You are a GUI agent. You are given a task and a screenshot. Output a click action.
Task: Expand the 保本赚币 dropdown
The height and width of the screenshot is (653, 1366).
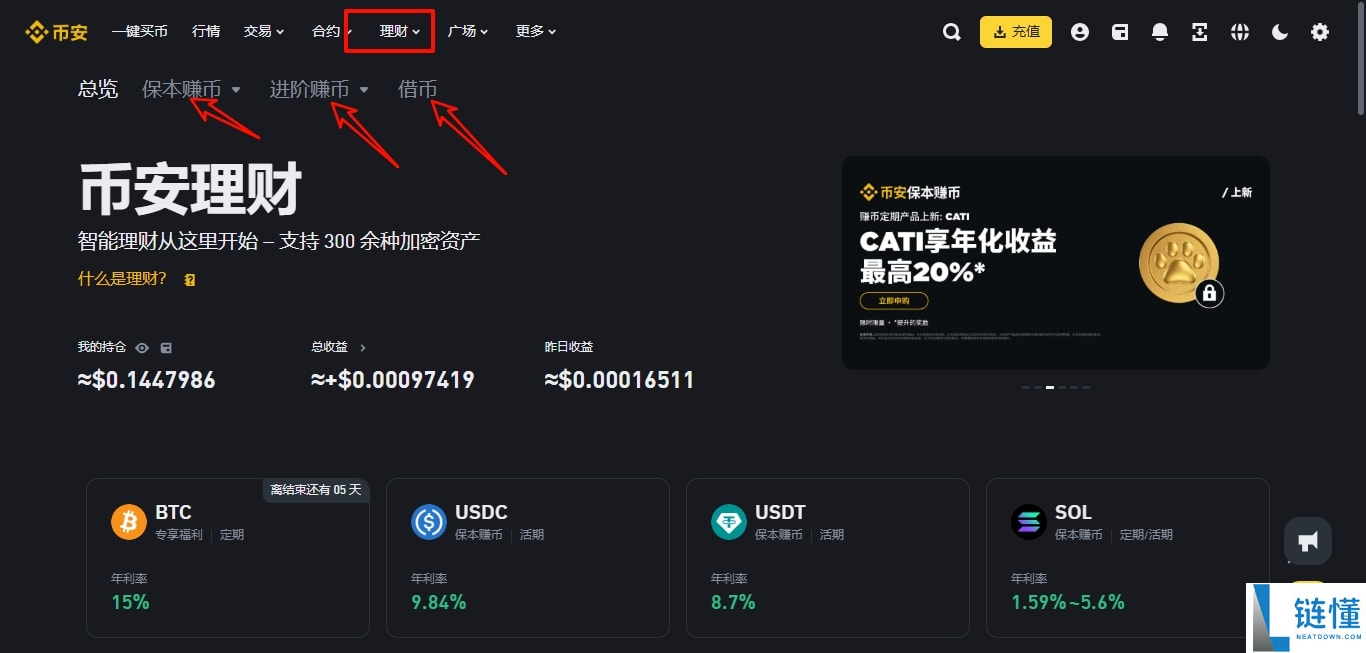point(191,89)
